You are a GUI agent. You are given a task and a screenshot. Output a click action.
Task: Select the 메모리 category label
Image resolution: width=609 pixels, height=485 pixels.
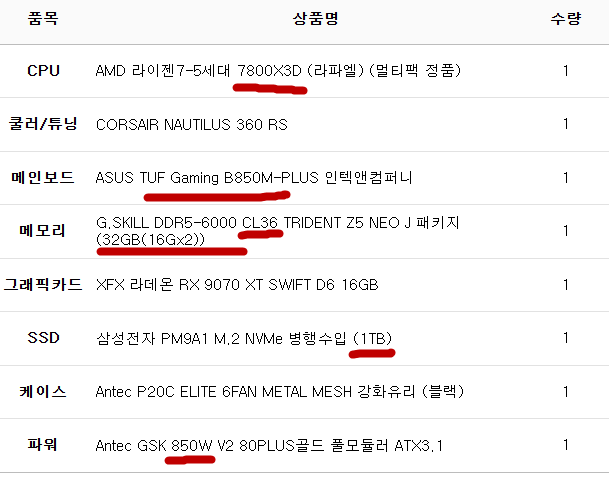(43, 231)
